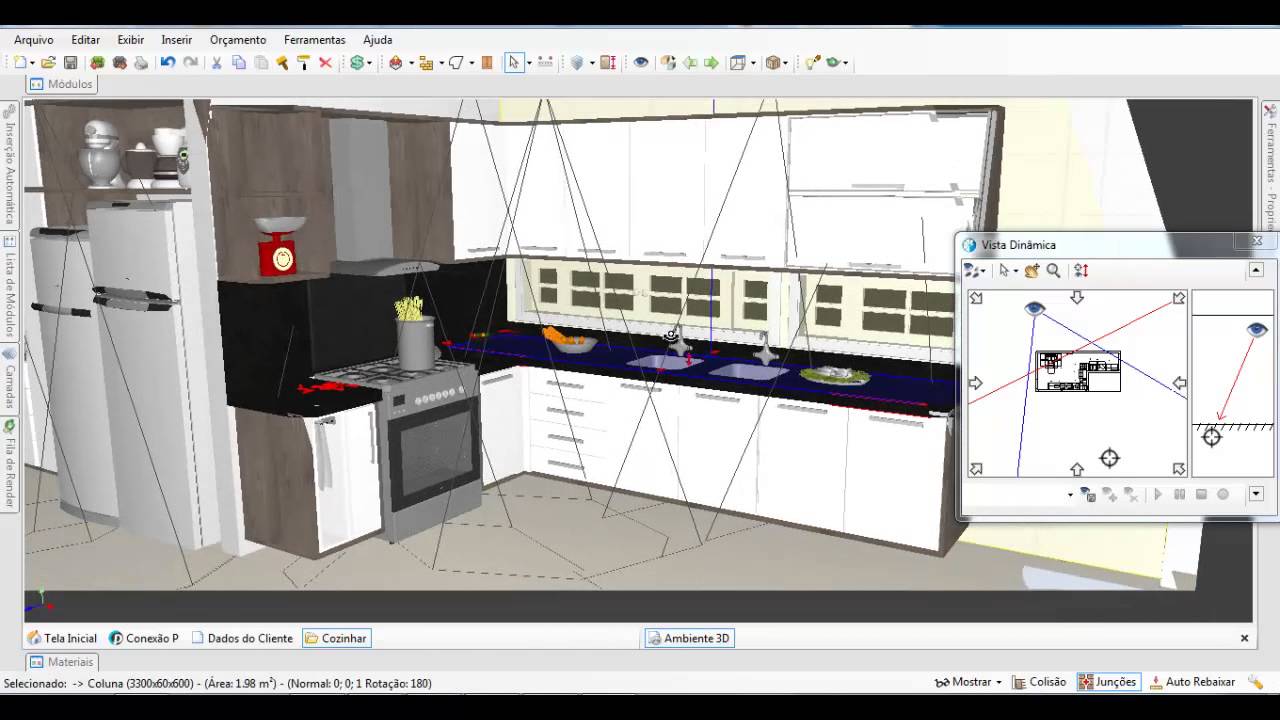Screen dimensions: 1280x720
Task: Save the project with the floppy icon
Action: pyautogui.click(x=70, y=62)
